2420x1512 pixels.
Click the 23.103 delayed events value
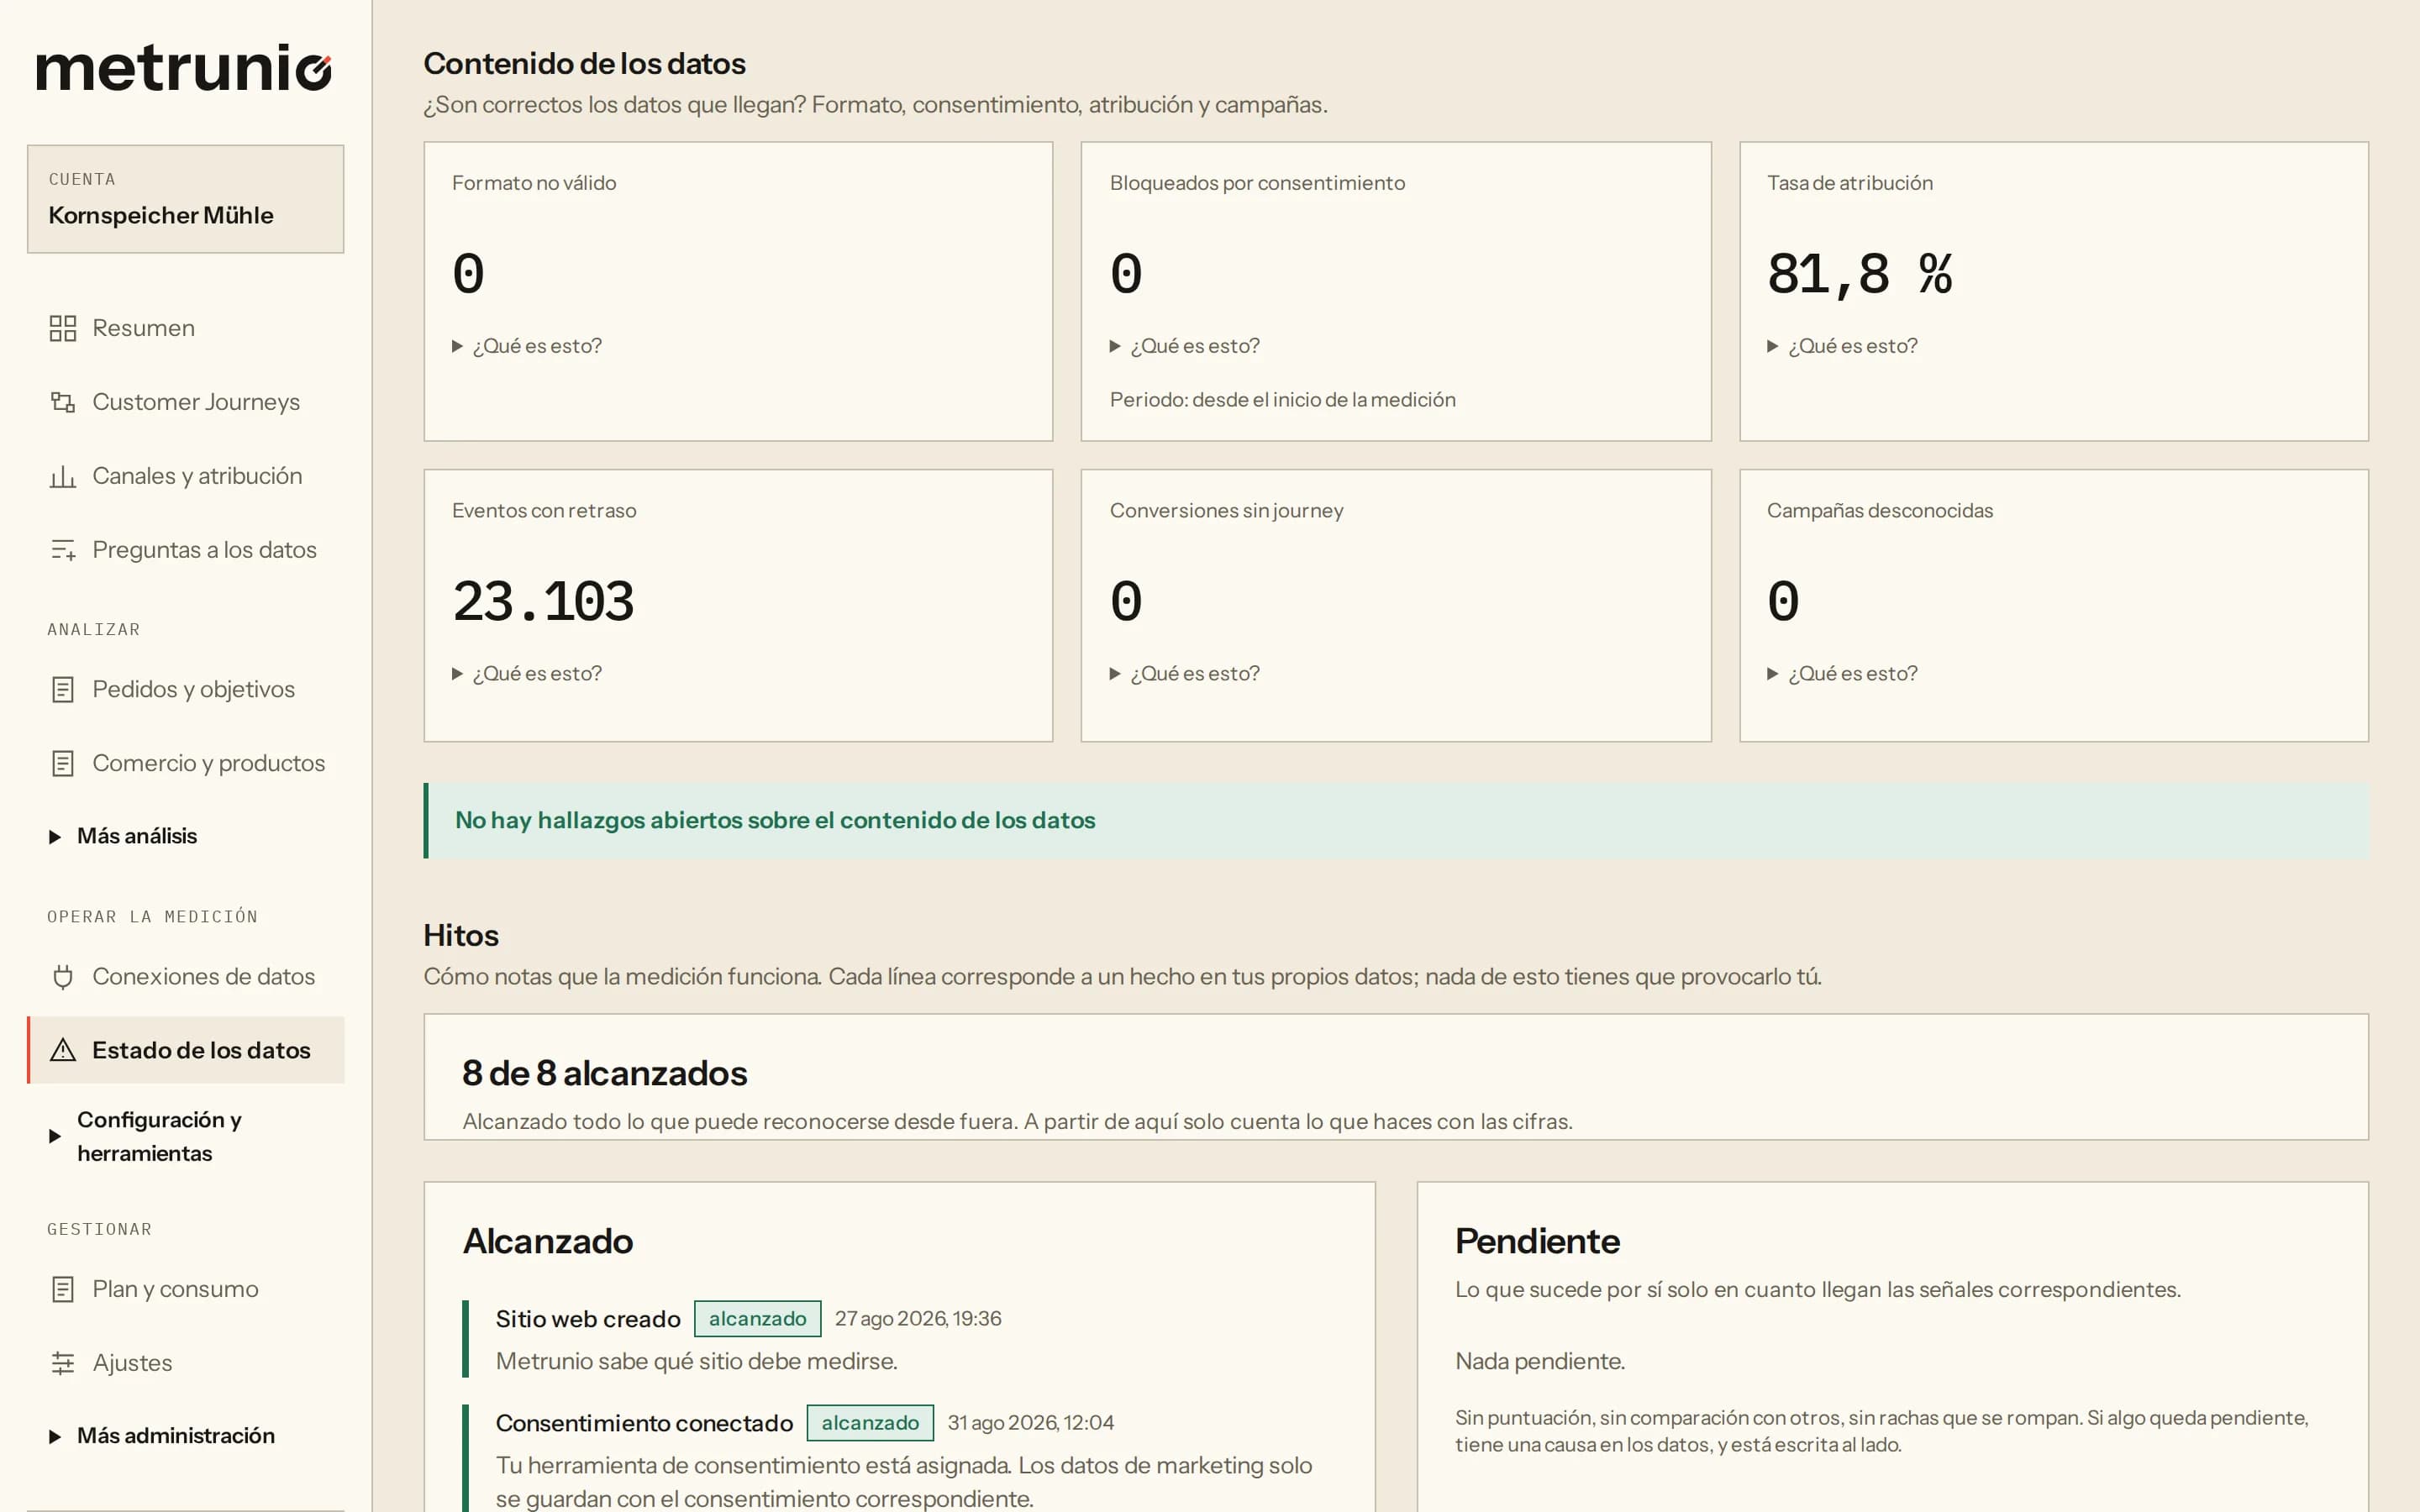(543, 602)
